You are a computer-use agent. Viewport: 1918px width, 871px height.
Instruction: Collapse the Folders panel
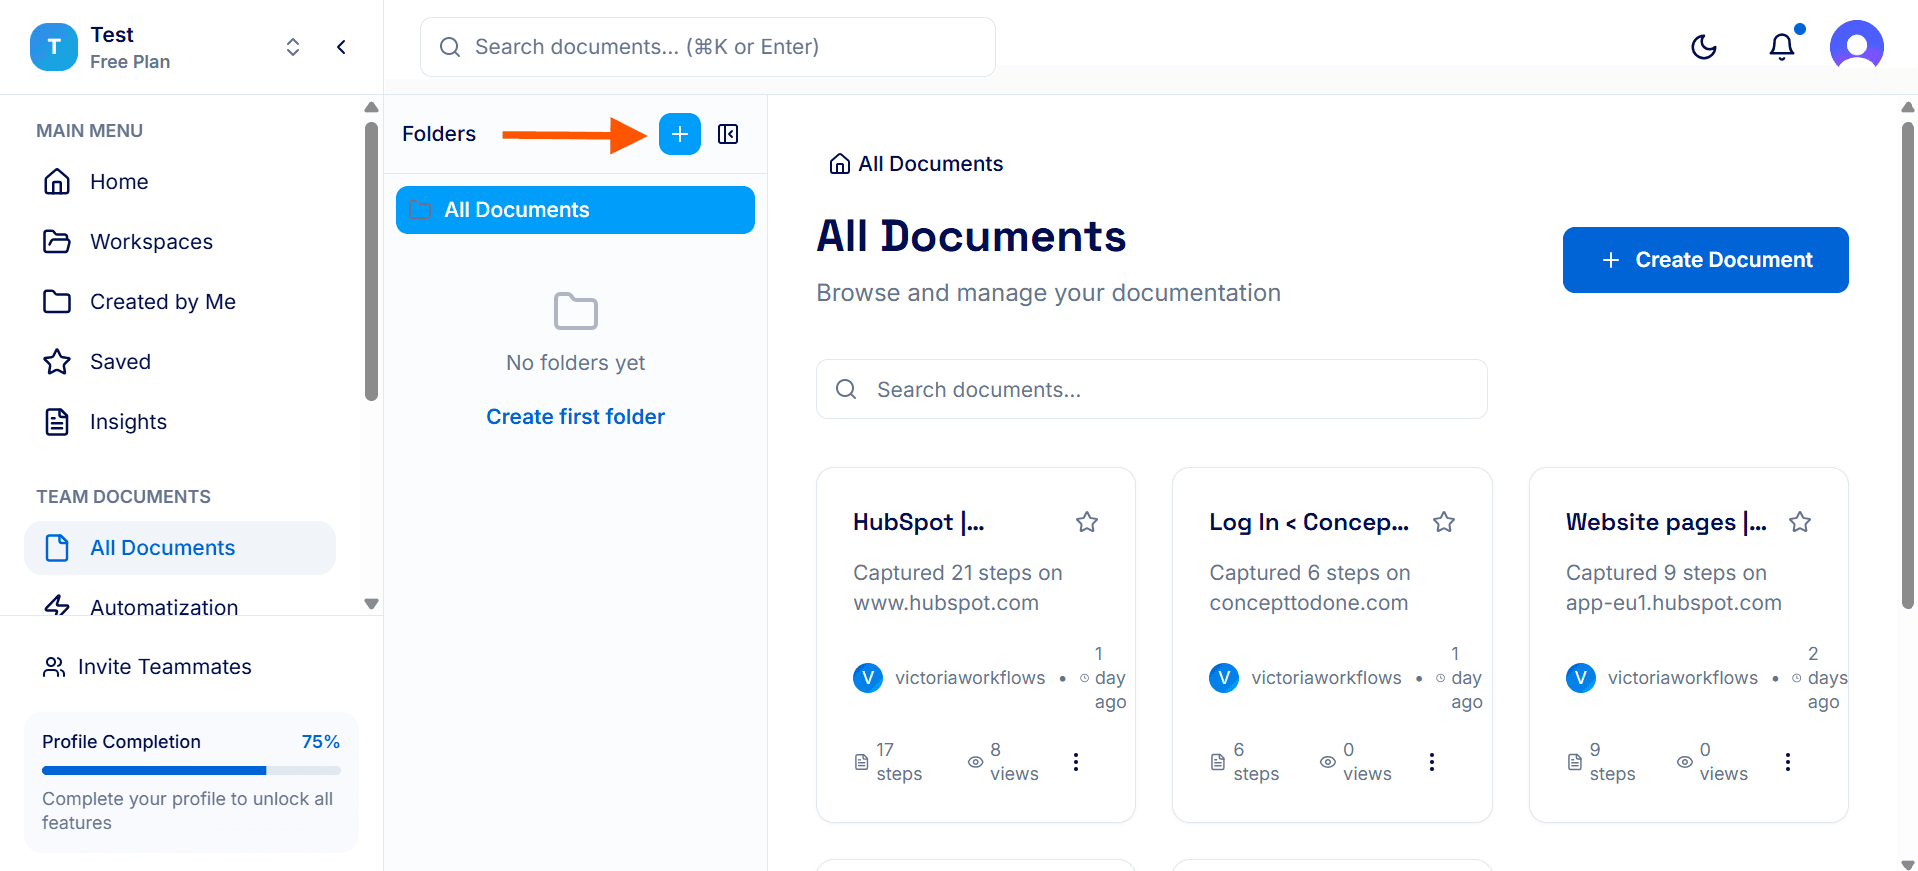(x=728, y=134)
